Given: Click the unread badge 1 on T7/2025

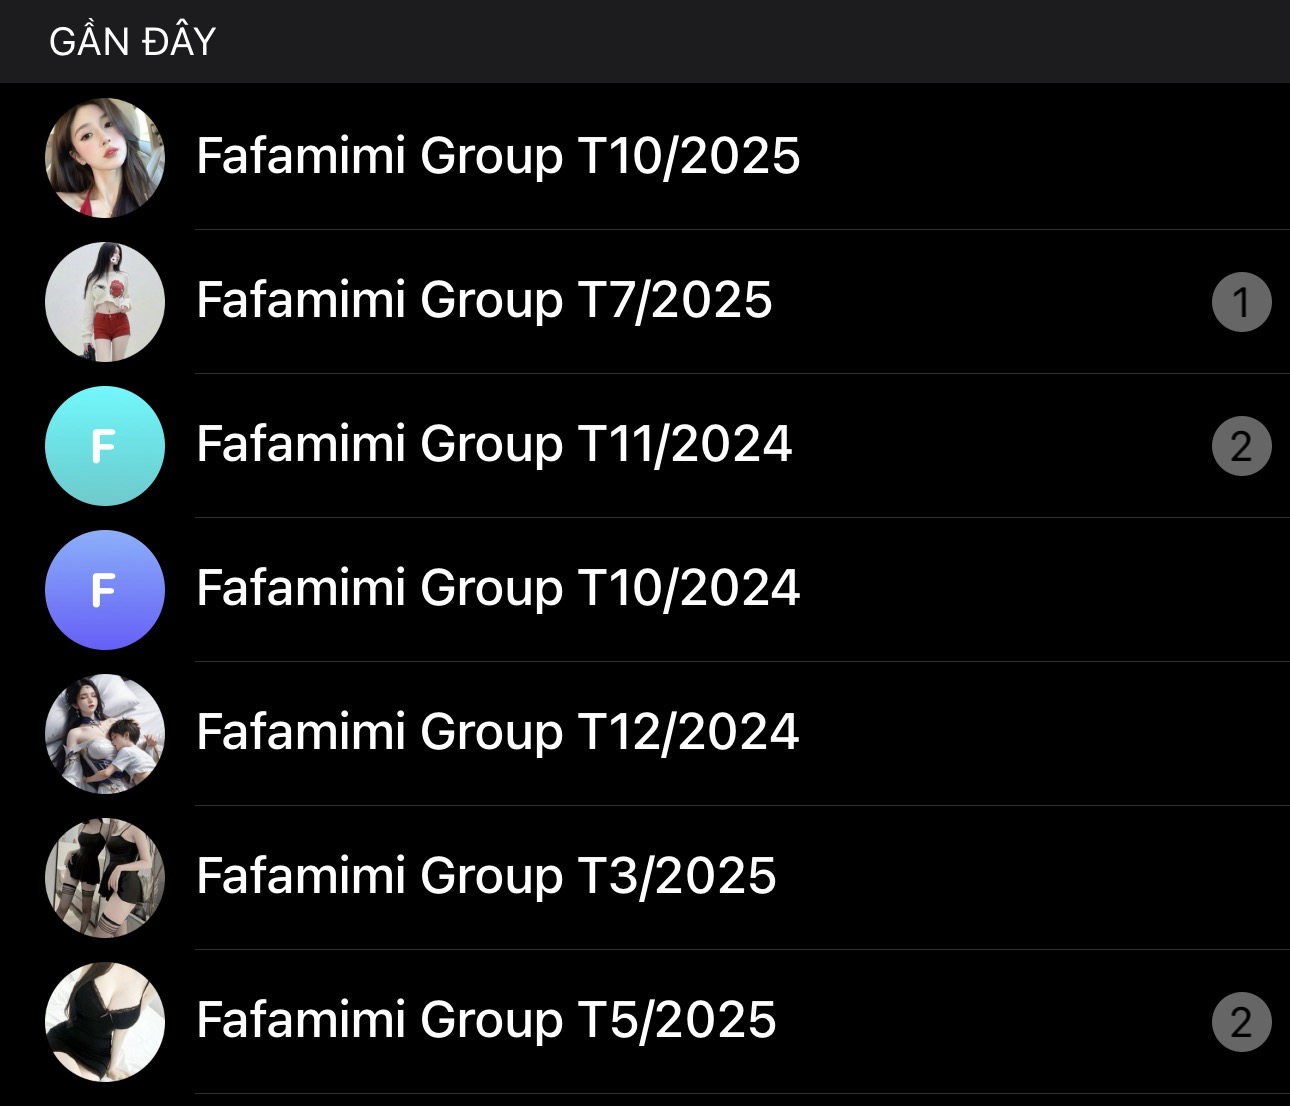Looking at the screenshot, I should coord(1241,302).
